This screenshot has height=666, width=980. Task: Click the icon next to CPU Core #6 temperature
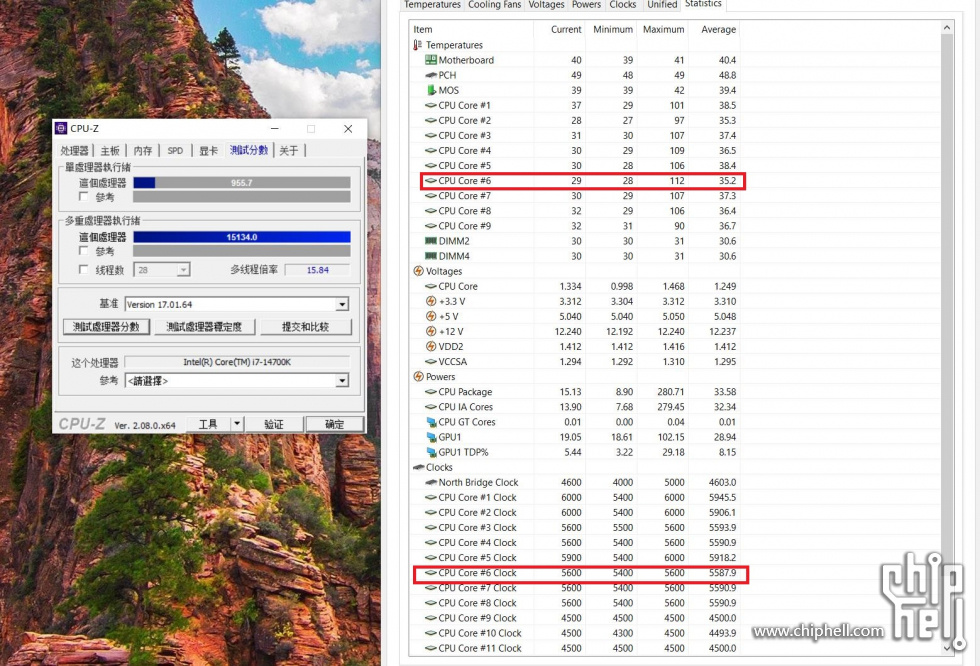pyautogui.click(x=431, y=181)
